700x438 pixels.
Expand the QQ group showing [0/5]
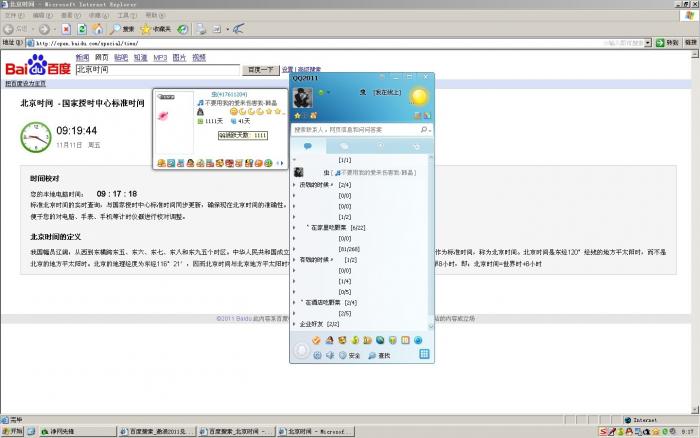(294, 292)
